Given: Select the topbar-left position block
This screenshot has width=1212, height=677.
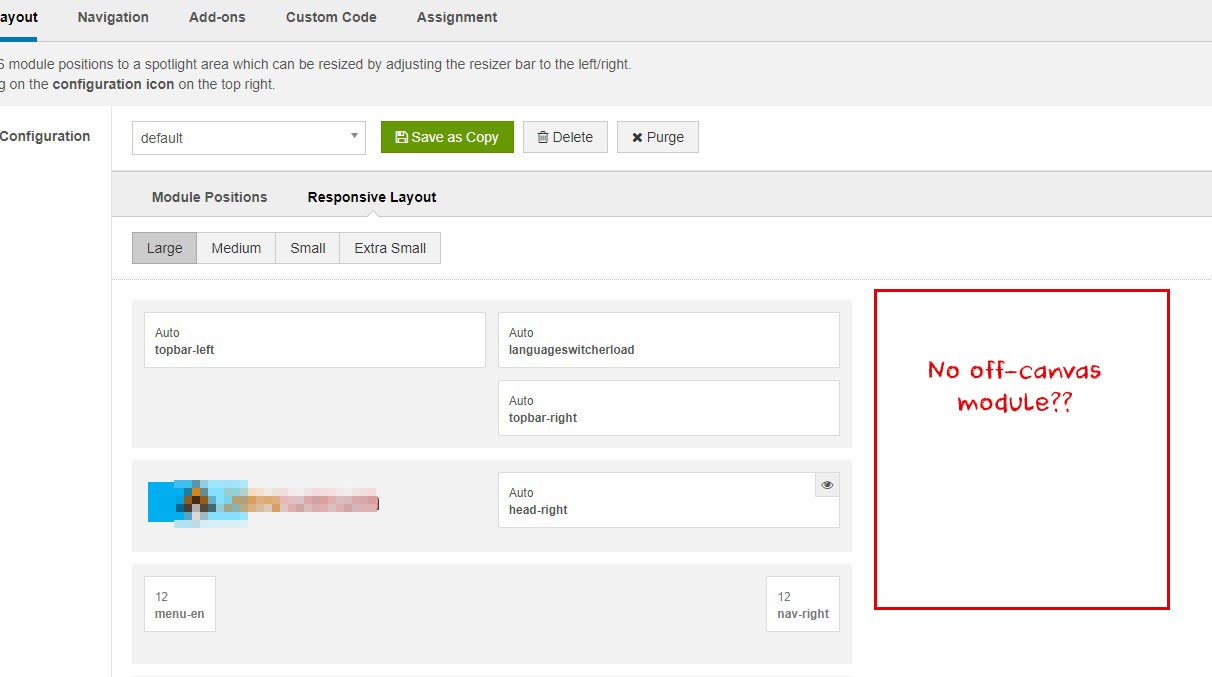Looking at the screenshot, I should 315,340.
